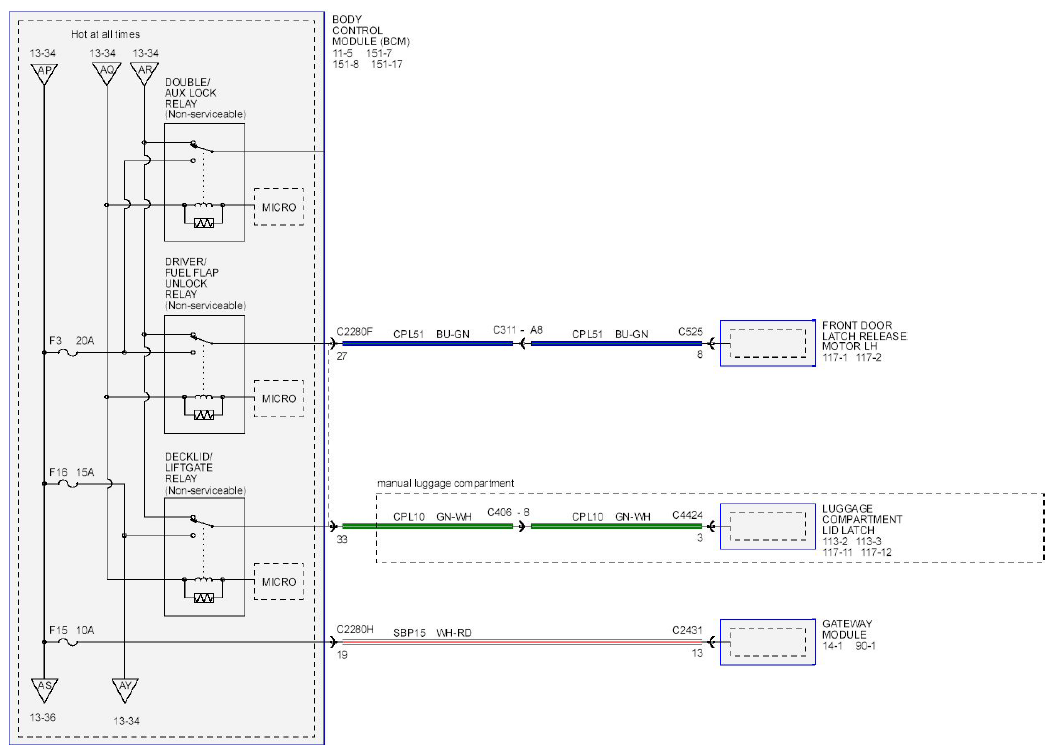Click the Double/Aux Lock Relay MICRO box
The width and height of the screenshot is (1054, 754).
pyautogui.click(x=279, y=207)
